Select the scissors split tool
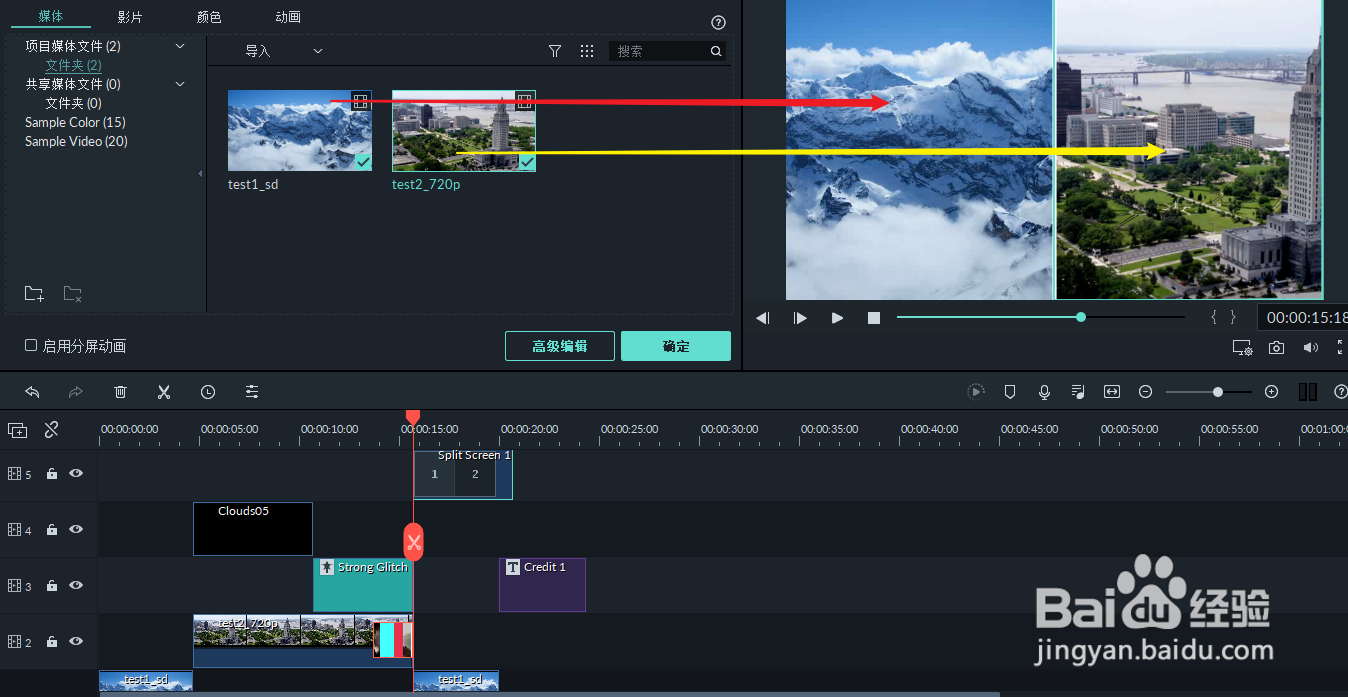 [163, 391]
